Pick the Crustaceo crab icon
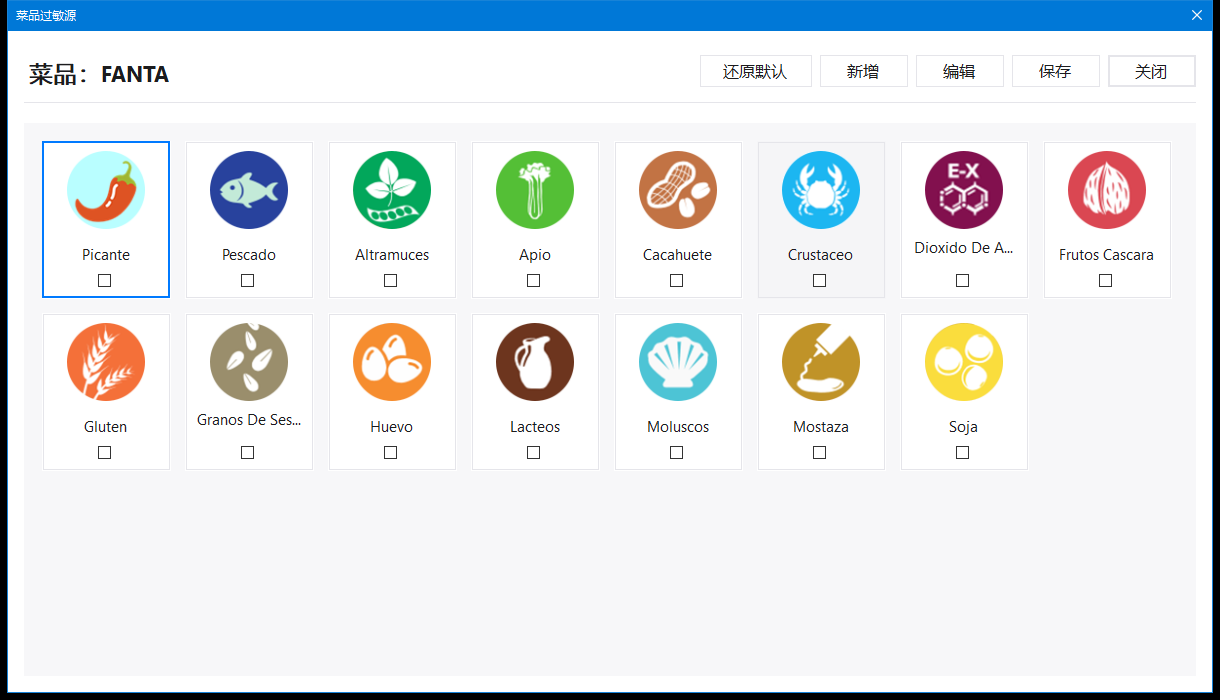 point(821,190)
